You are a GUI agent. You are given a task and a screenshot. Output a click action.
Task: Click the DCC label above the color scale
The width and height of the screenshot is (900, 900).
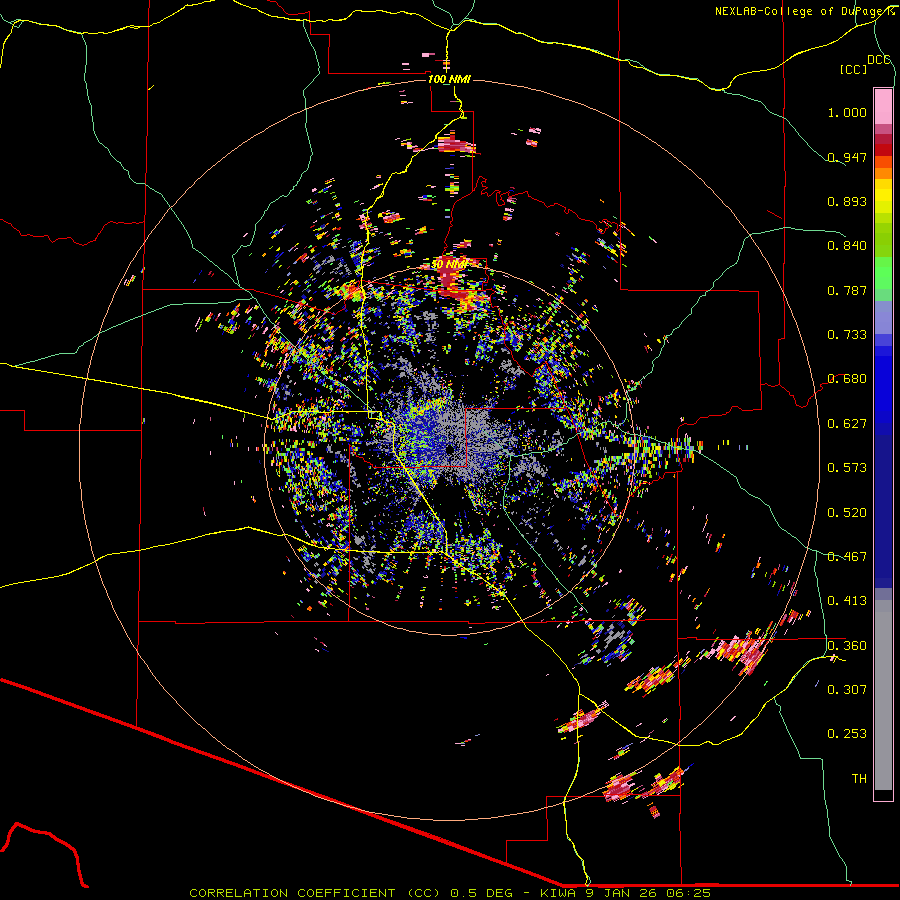click(878, 60)
